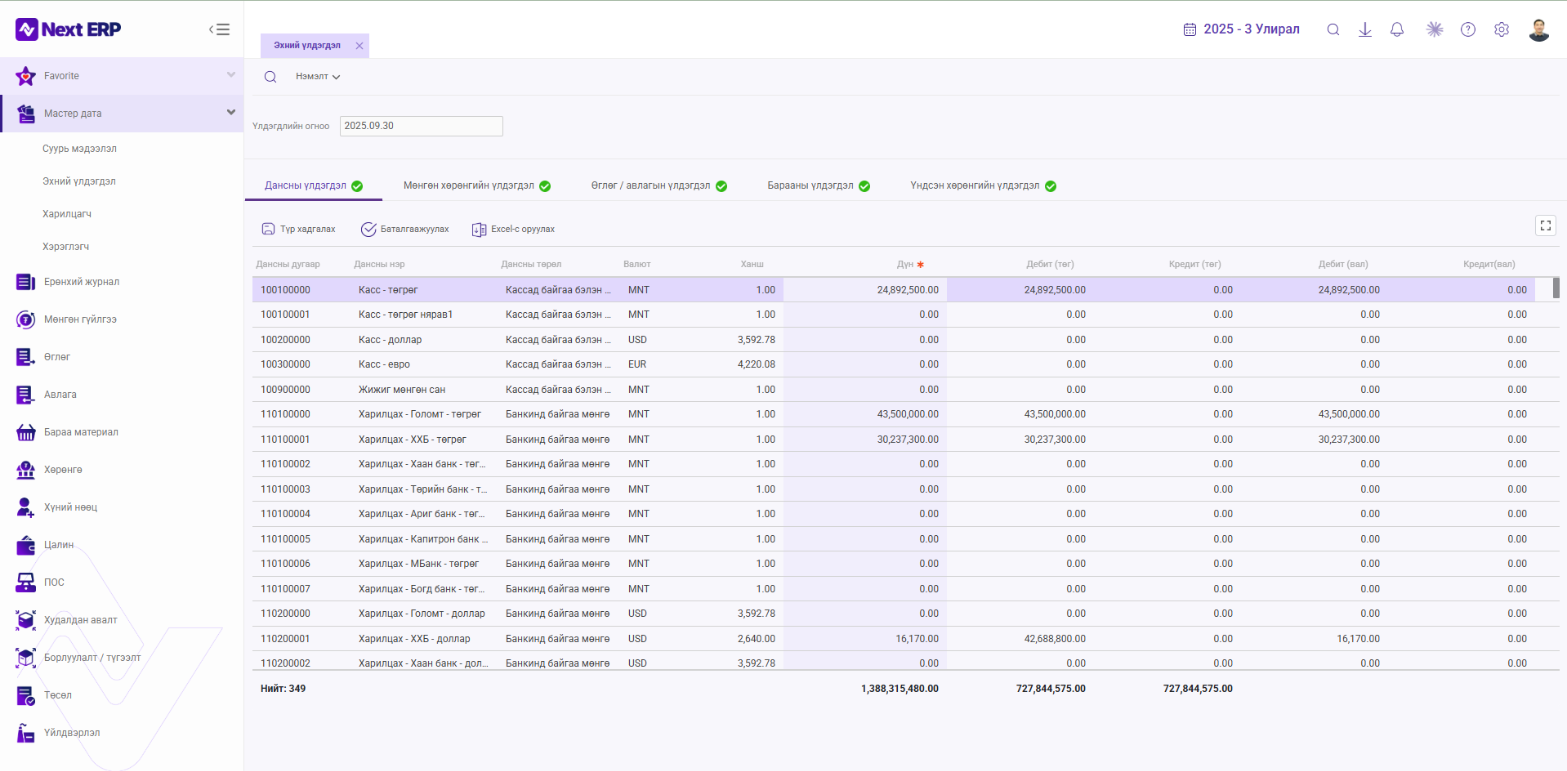Click the Түр хадгалах button
This screenshot has width=1567, height=771.
pos(298,229)
